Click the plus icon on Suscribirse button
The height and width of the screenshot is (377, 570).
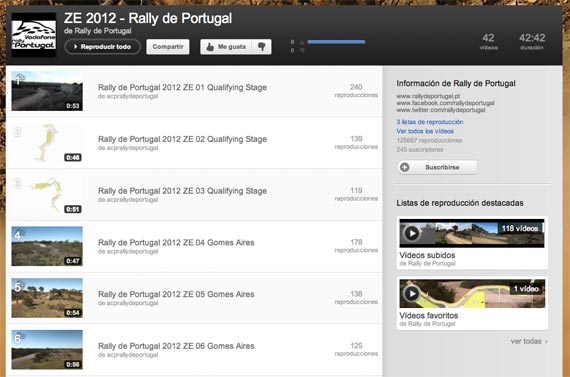point(405,167)
